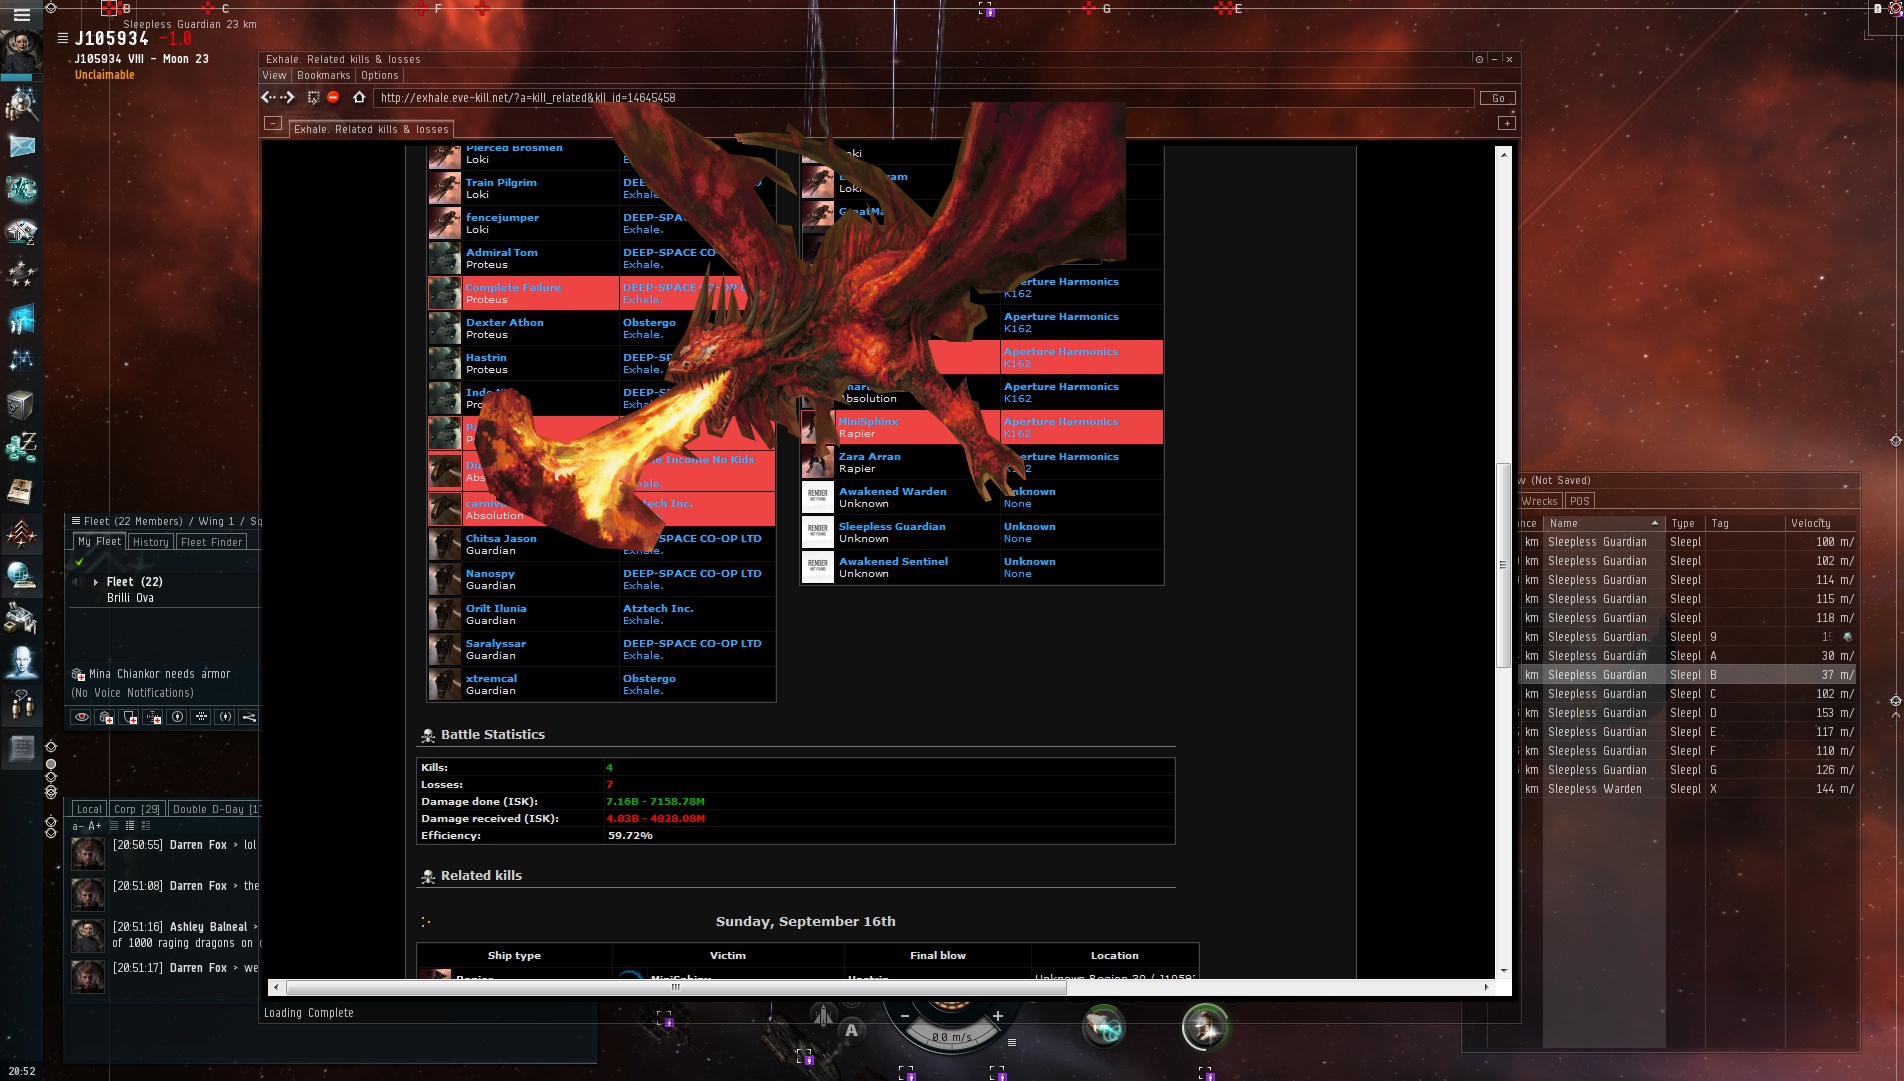Image resolution: width=1904 pixels, height=1081 pixels.
Task: Add a new browser tab with plus
Action: point(1507,123)
